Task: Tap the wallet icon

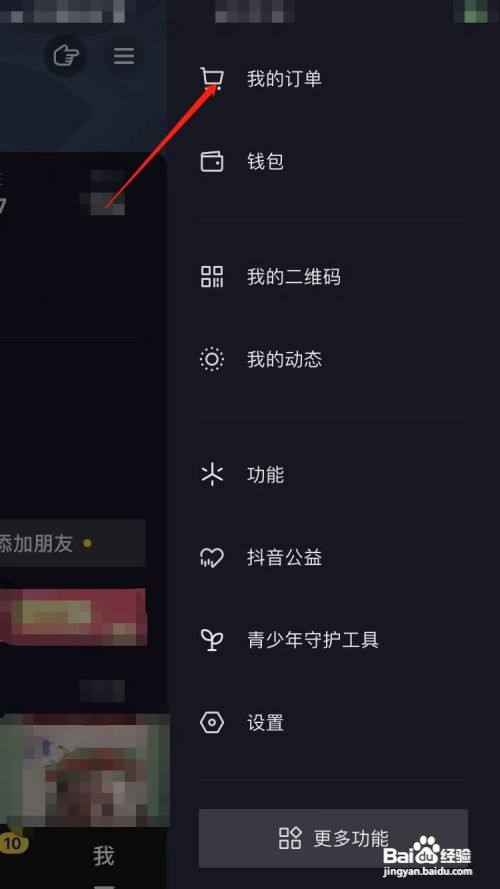Action: (212, 162)
